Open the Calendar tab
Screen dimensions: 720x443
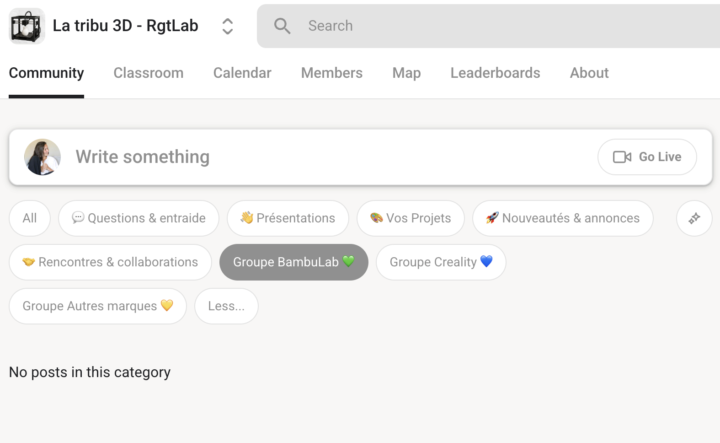(242, 73)
